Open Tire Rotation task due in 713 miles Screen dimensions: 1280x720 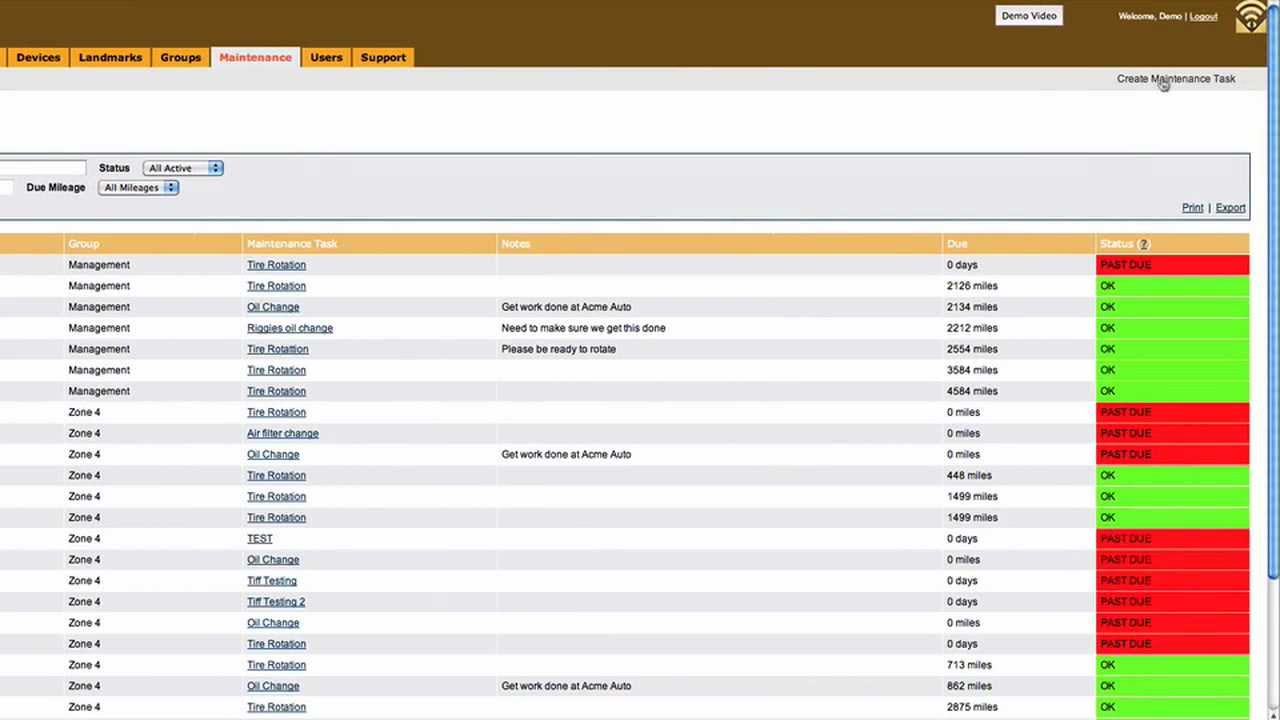(x=276, y=665)
